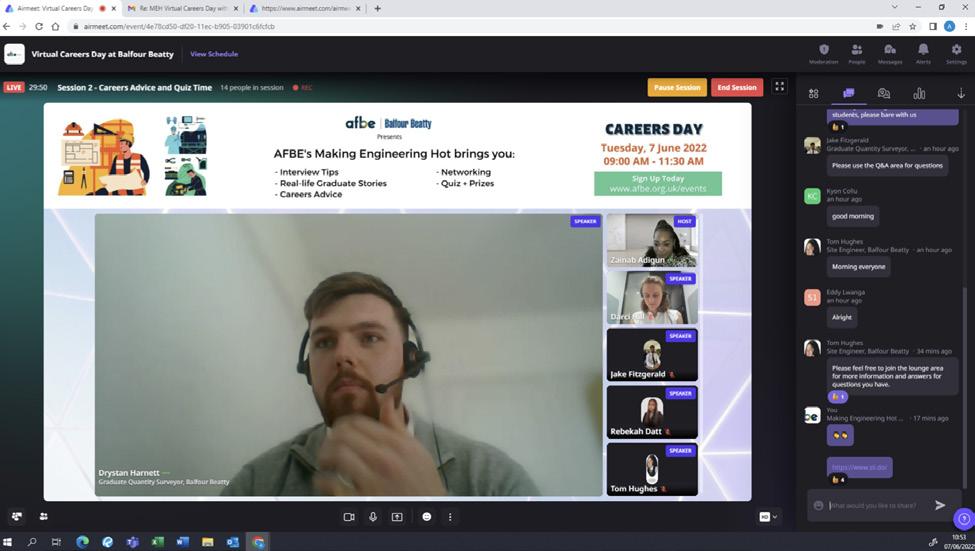Click thumbs-up reaction on lounge area message
Screen dimensions: 975x551
point(838,397)
